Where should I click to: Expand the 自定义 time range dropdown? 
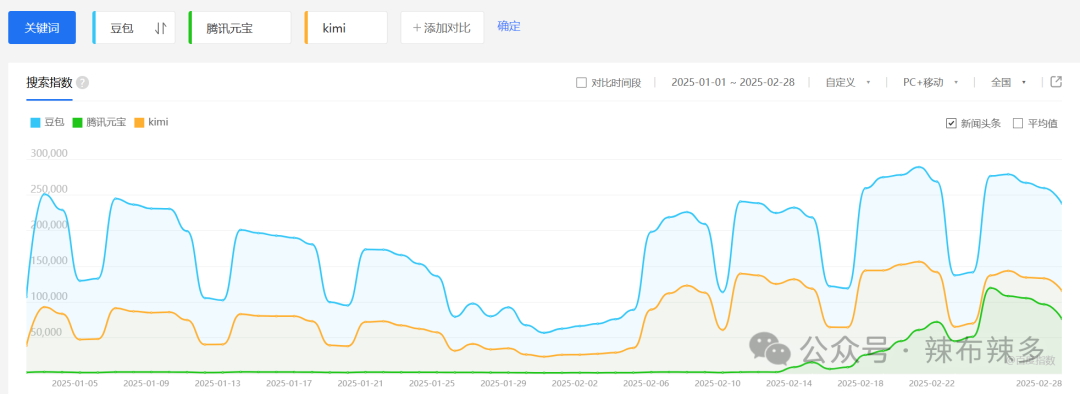(x=849, y=83)
